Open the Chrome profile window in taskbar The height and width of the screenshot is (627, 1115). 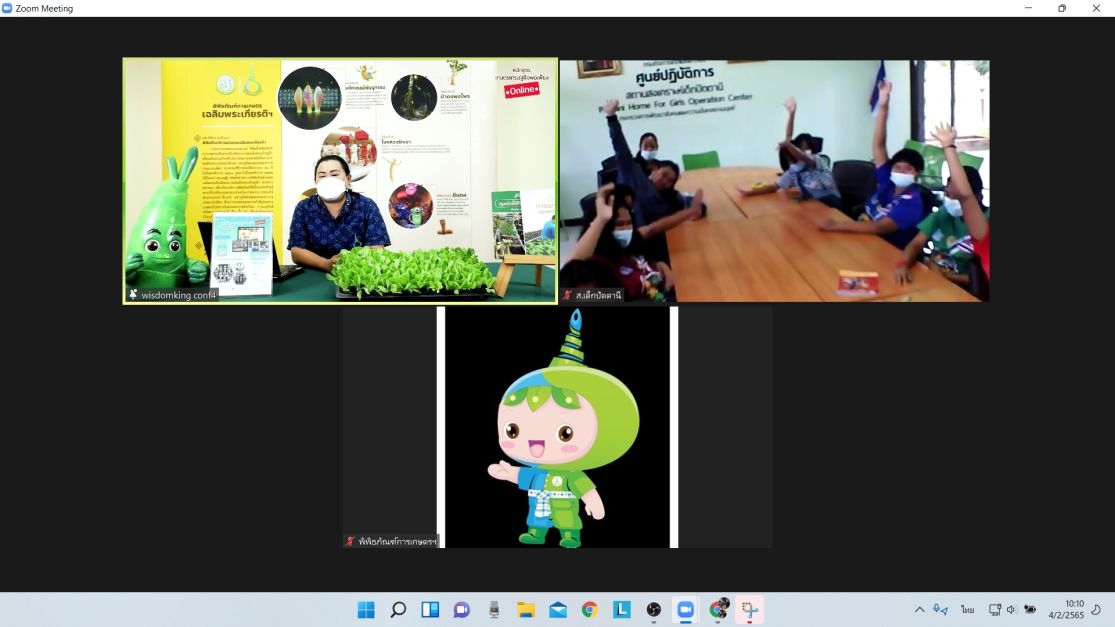pyautogui.click(x=718, y=610)
